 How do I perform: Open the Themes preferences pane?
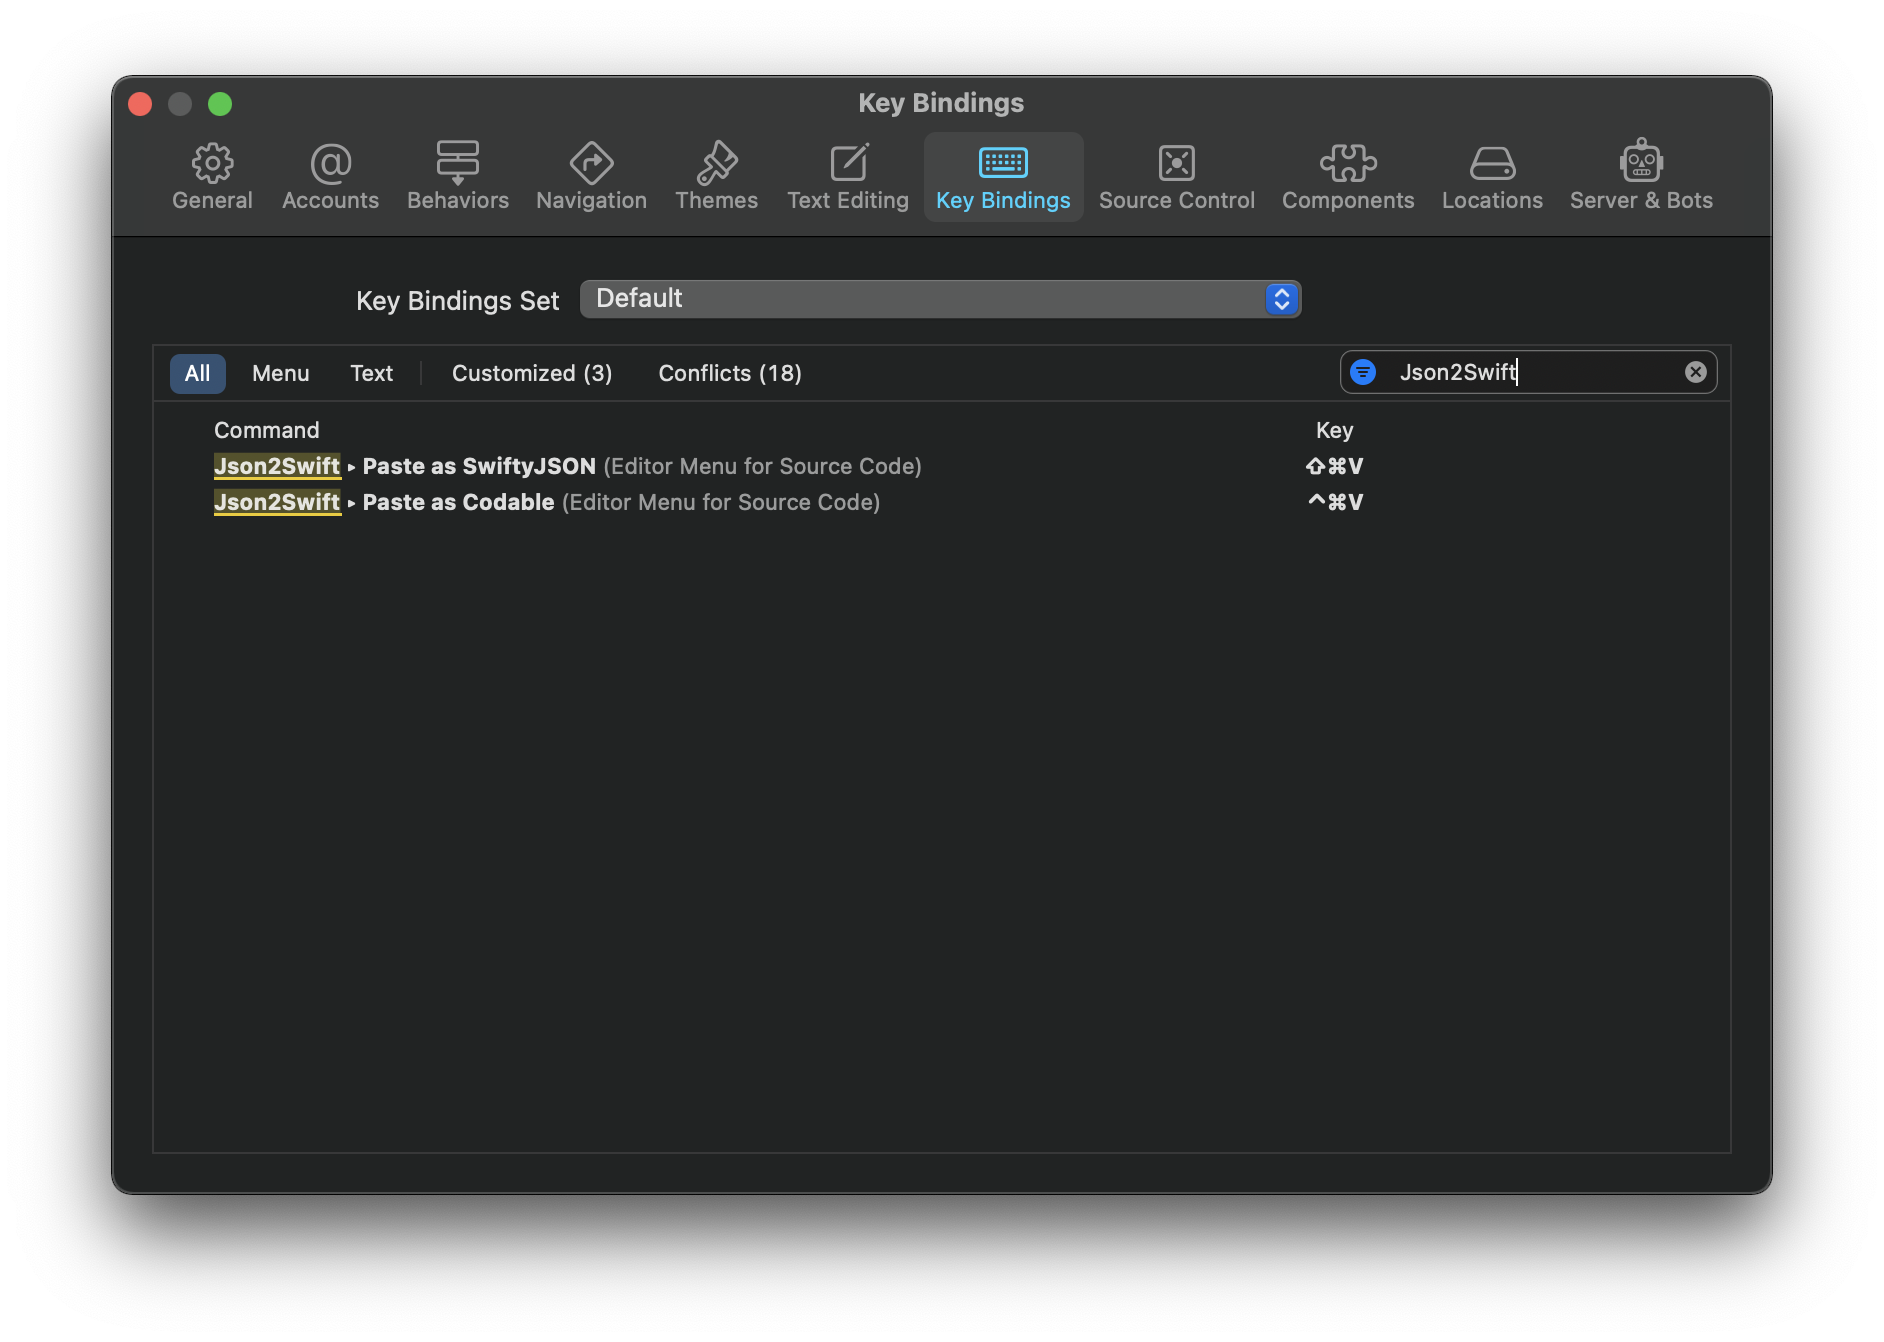[716, 177]
